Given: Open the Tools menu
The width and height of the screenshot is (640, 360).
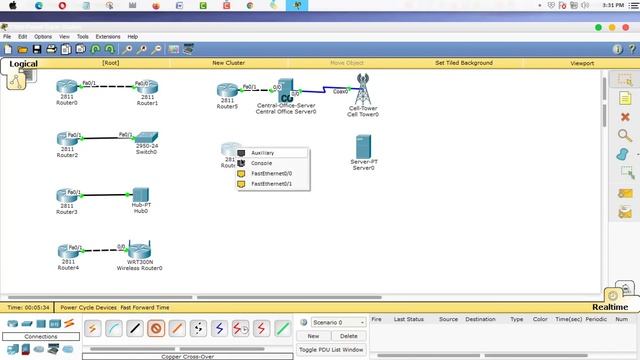Looking at the screenshot, I should coord(82,36).
